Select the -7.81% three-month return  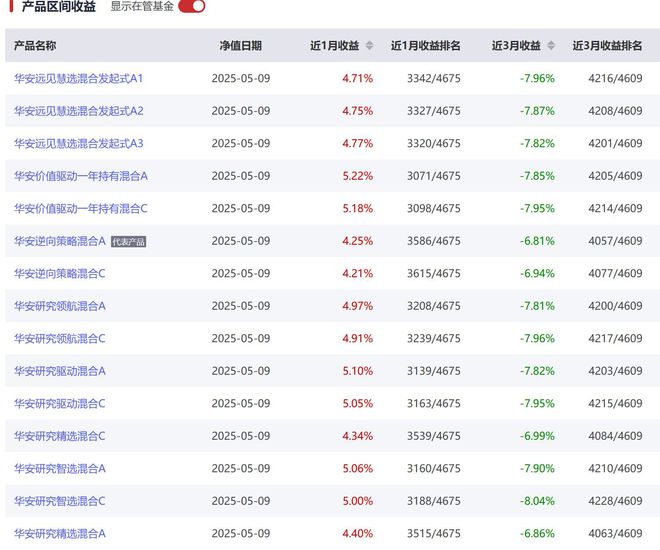[538, 306]
